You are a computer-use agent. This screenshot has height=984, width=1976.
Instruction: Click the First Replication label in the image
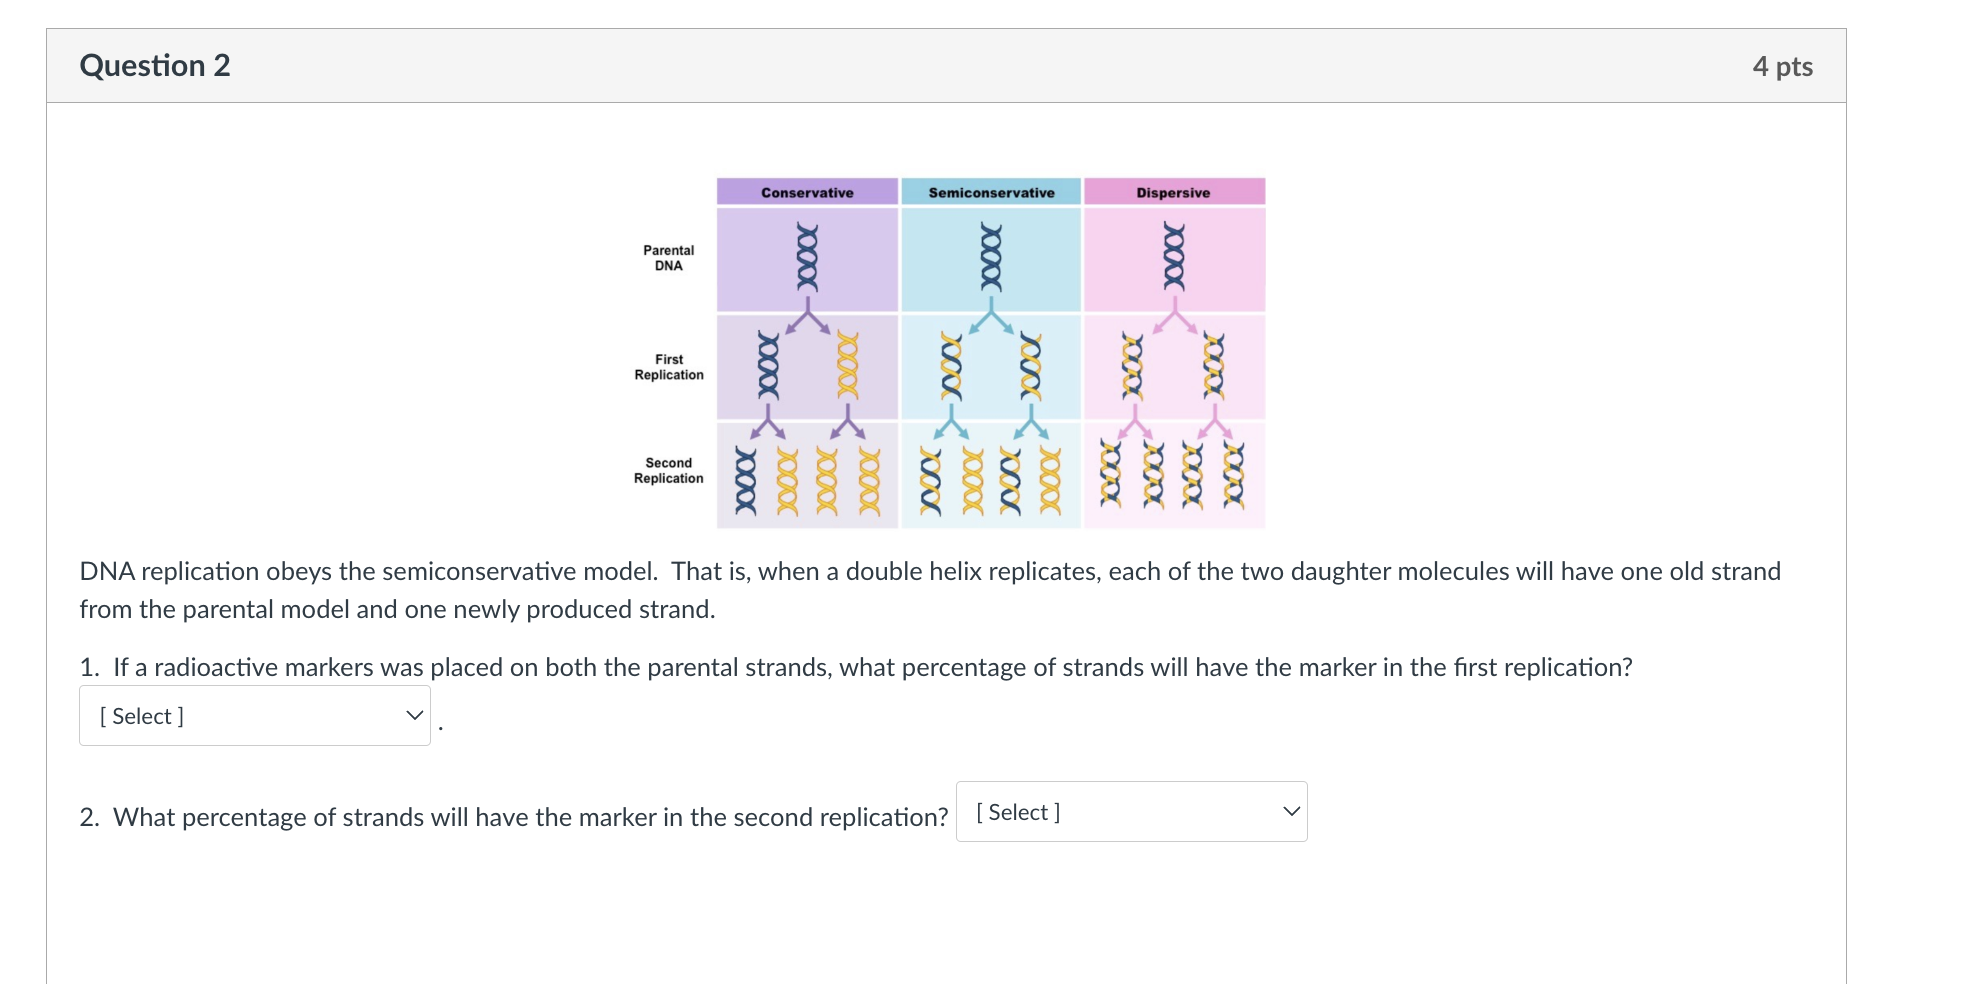(667, 366)
